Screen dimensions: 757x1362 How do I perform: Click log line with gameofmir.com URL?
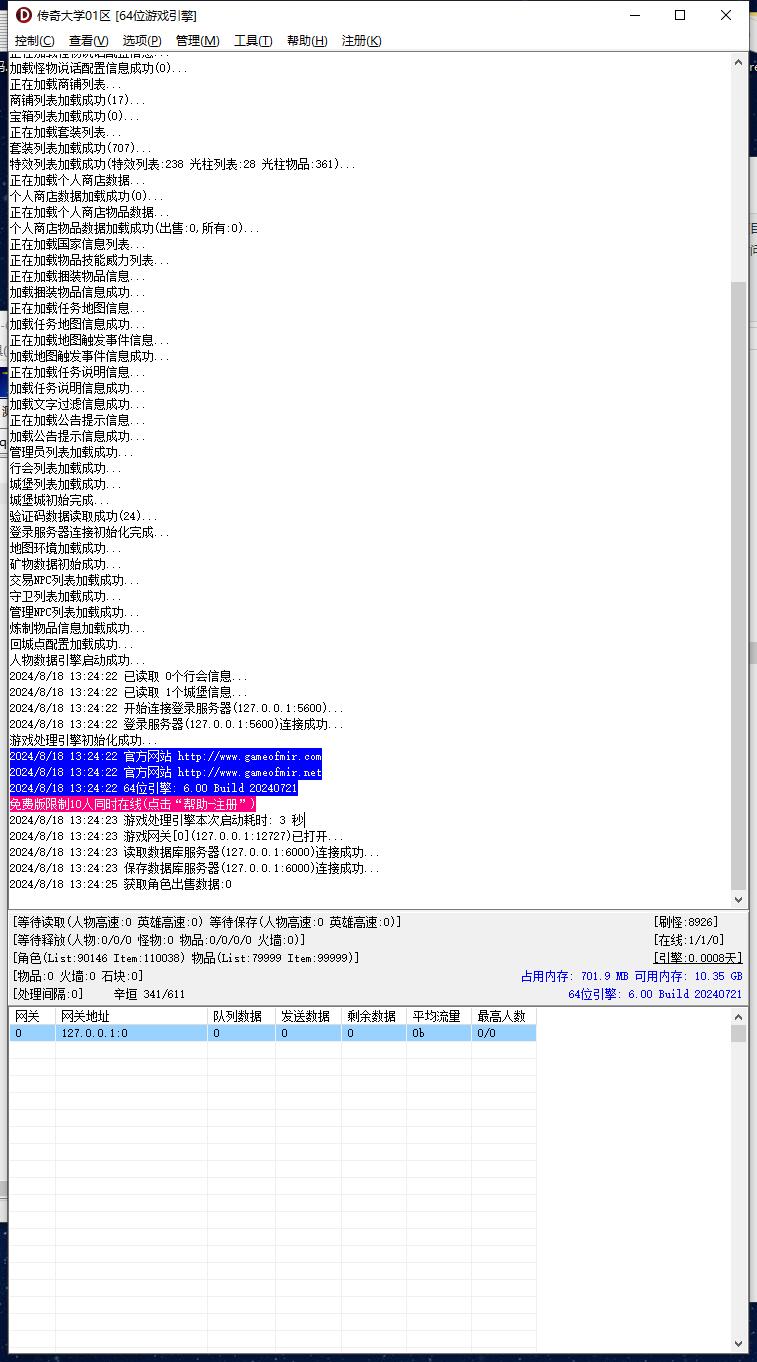click(x=165, y=756)
